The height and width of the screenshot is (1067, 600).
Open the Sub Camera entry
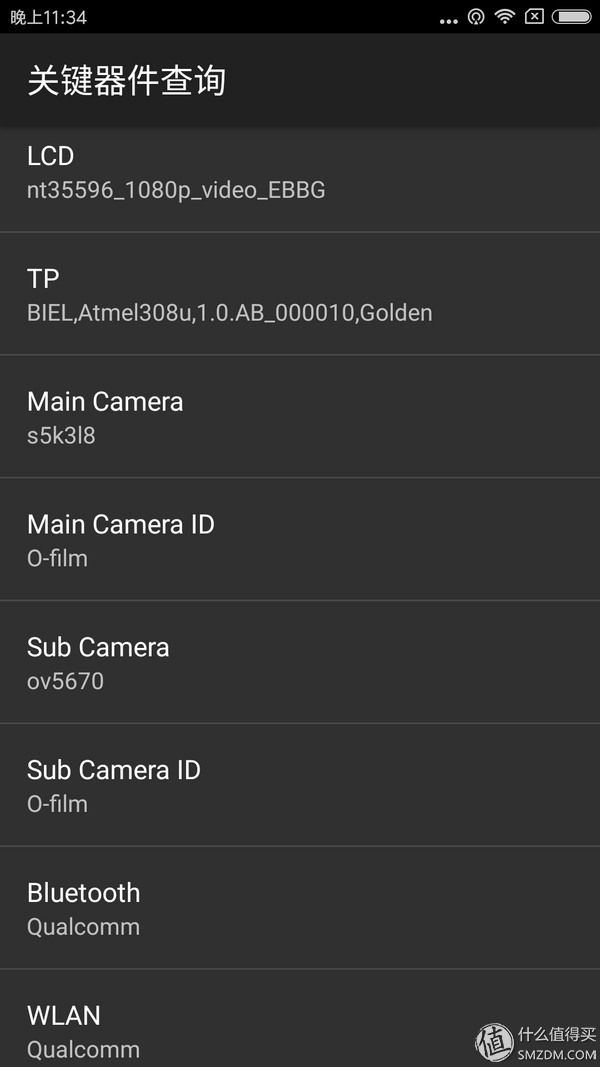point(300,662)
